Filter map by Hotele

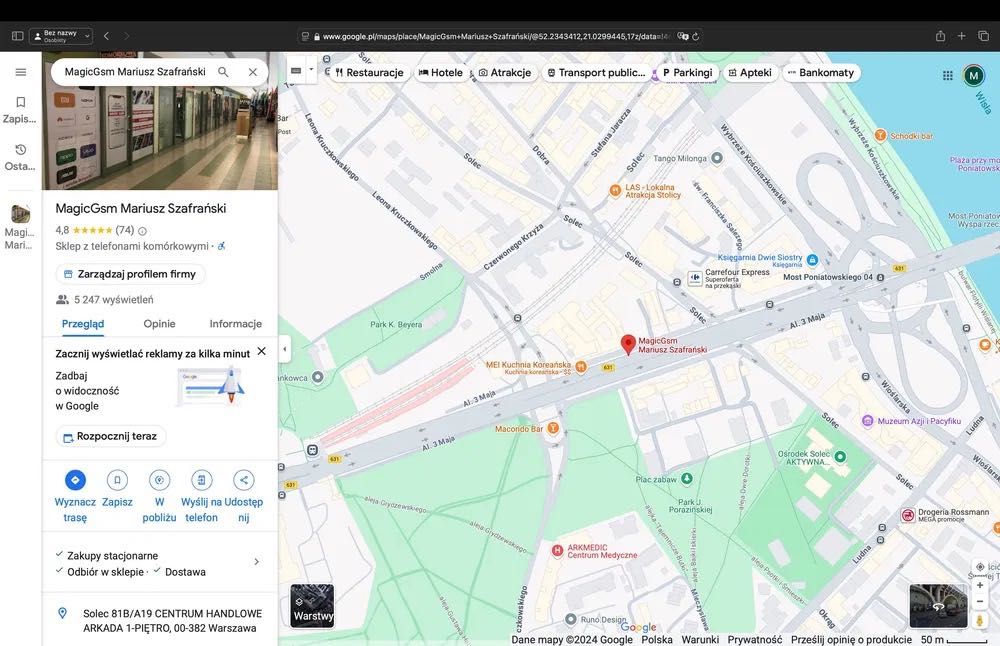pos(441,73)
